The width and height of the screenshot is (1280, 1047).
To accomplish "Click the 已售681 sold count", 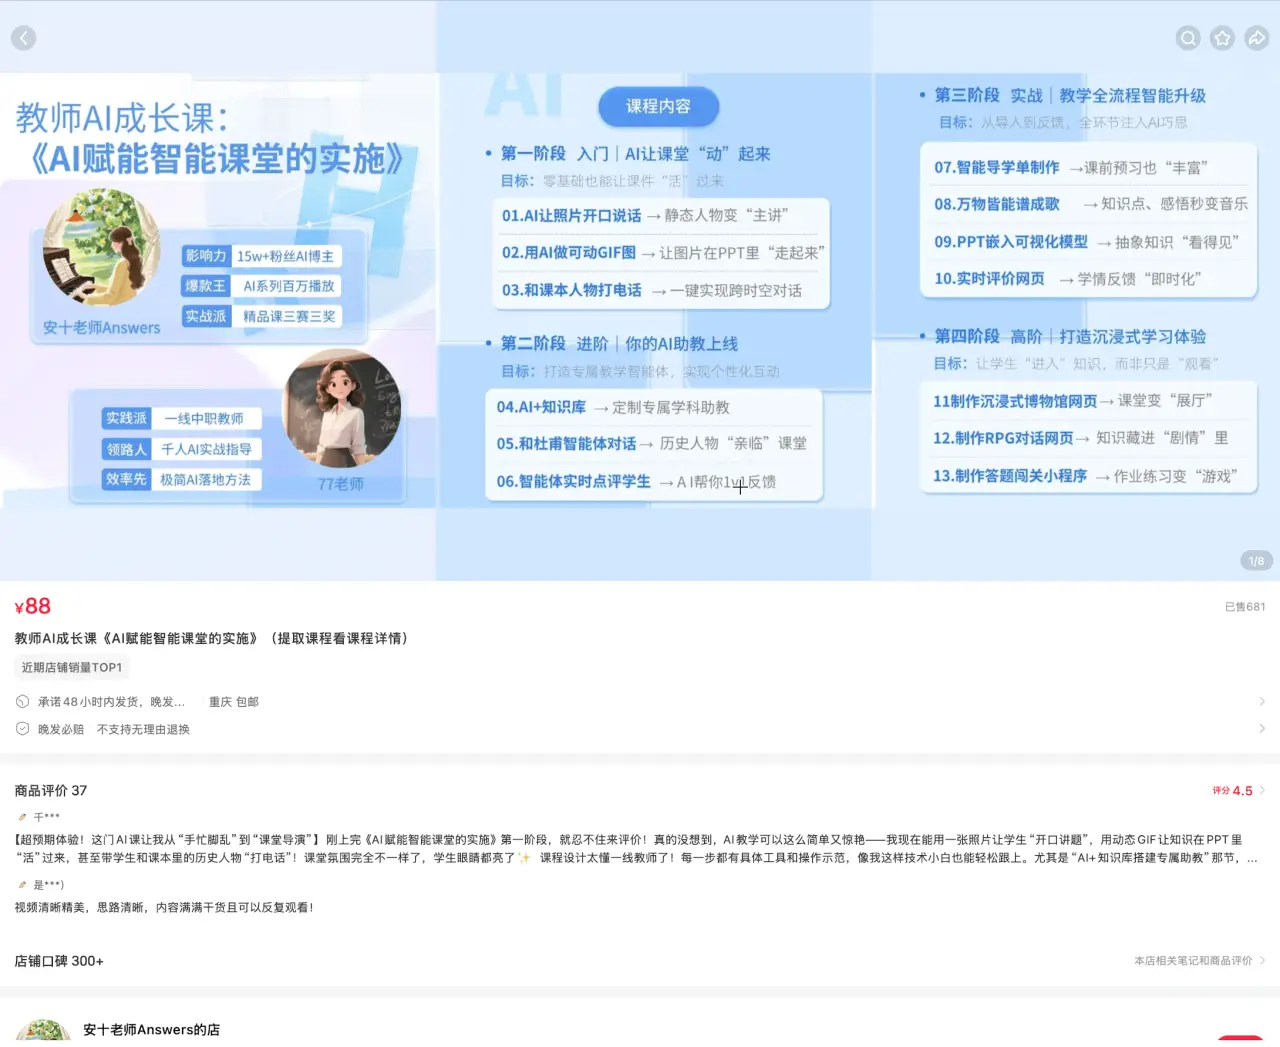I will [1245, 607].
